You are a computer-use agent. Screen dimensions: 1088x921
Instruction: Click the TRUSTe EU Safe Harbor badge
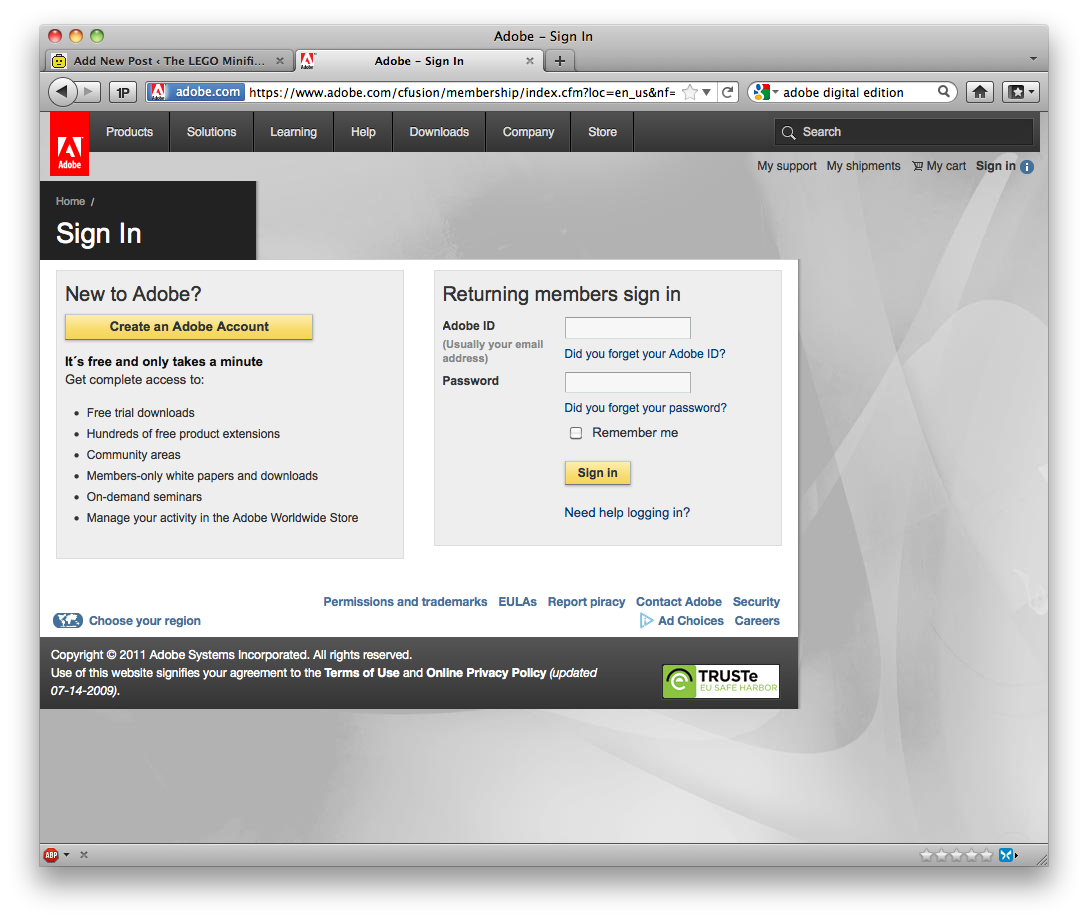coord(721,681)
